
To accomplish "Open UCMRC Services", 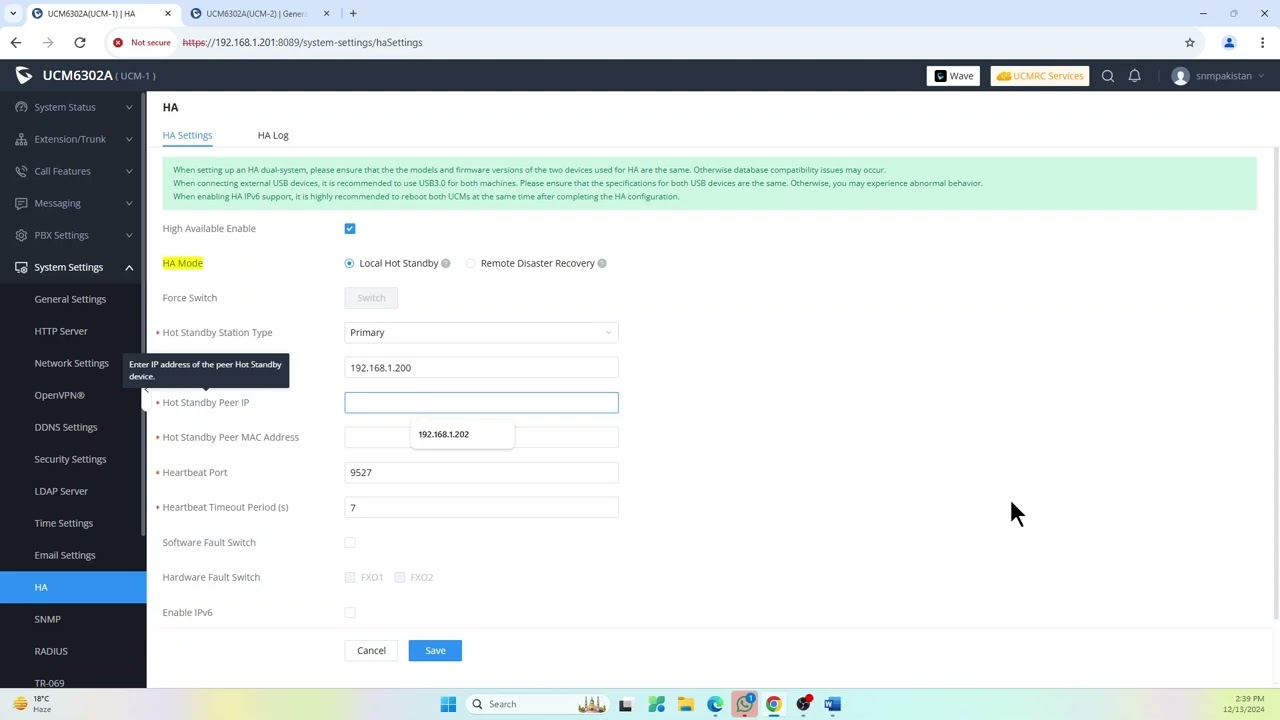I will (x=1040, y=76).
